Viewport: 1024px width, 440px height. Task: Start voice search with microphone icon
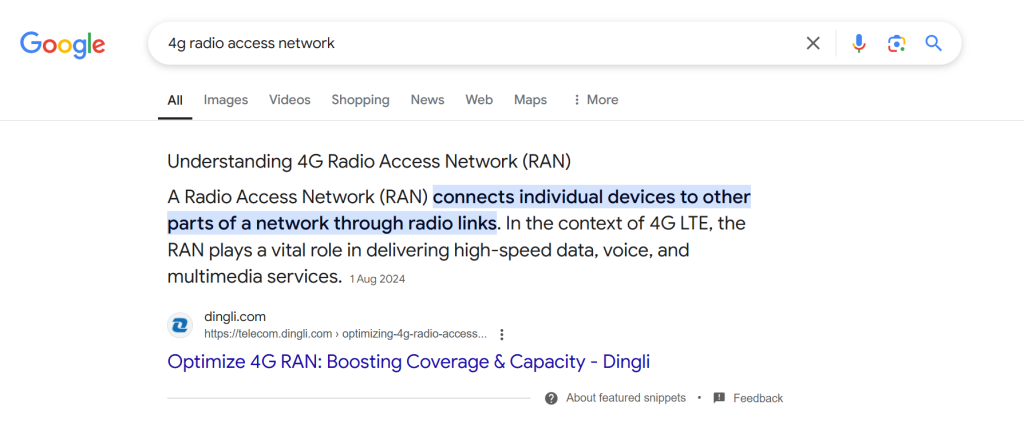pyautogui.click(x=859, y=44)
